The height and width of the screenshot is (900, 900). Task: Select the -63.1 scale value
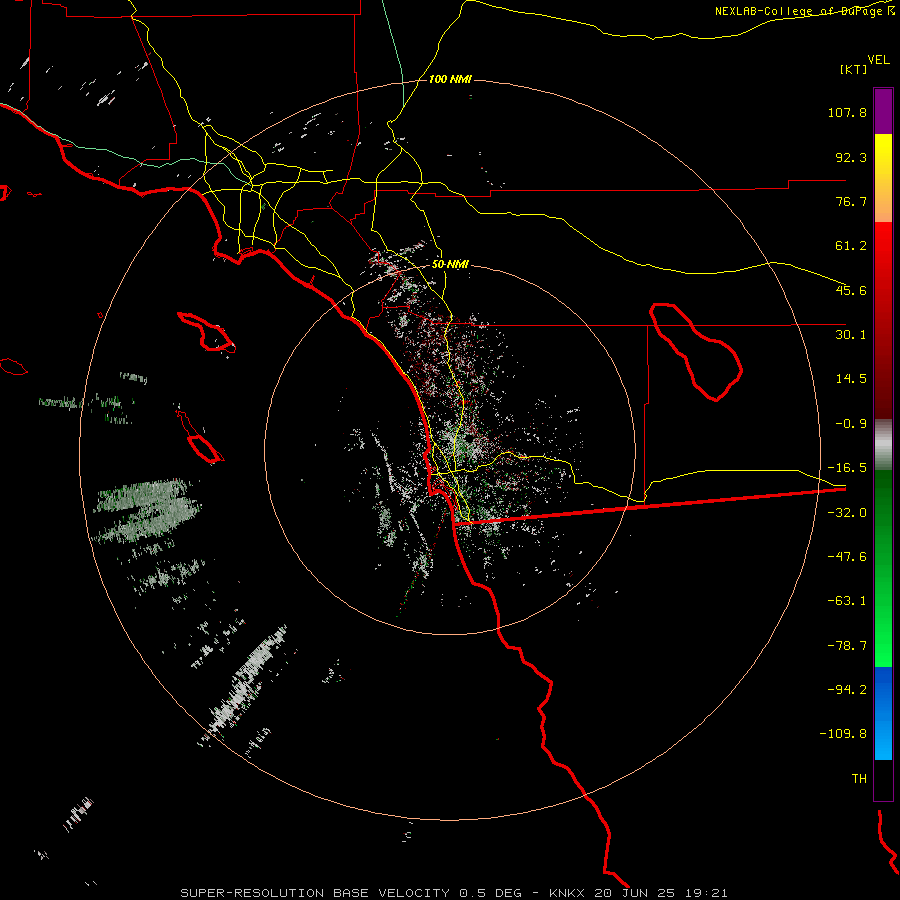847,601
